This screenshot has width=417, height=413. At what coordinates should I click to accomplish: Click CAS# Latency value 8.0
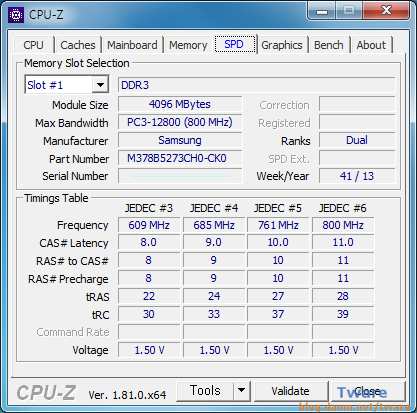pos(149,242)
